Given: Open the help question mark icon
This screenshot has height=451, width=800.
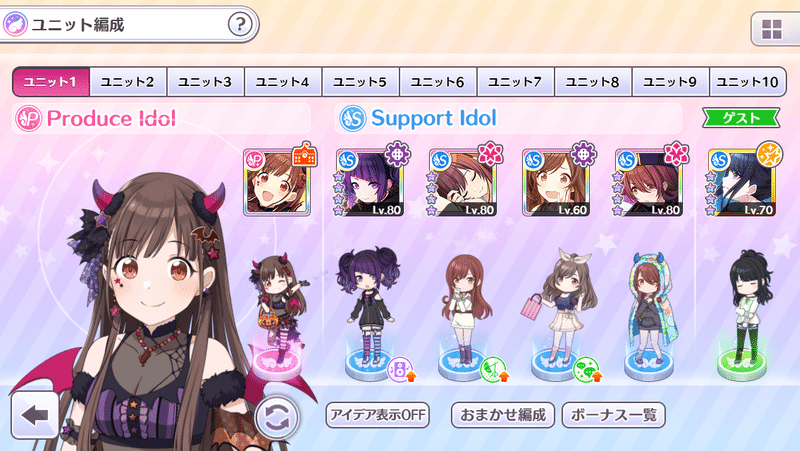Looking at the screenshot, I should click(x=239, y=24).
